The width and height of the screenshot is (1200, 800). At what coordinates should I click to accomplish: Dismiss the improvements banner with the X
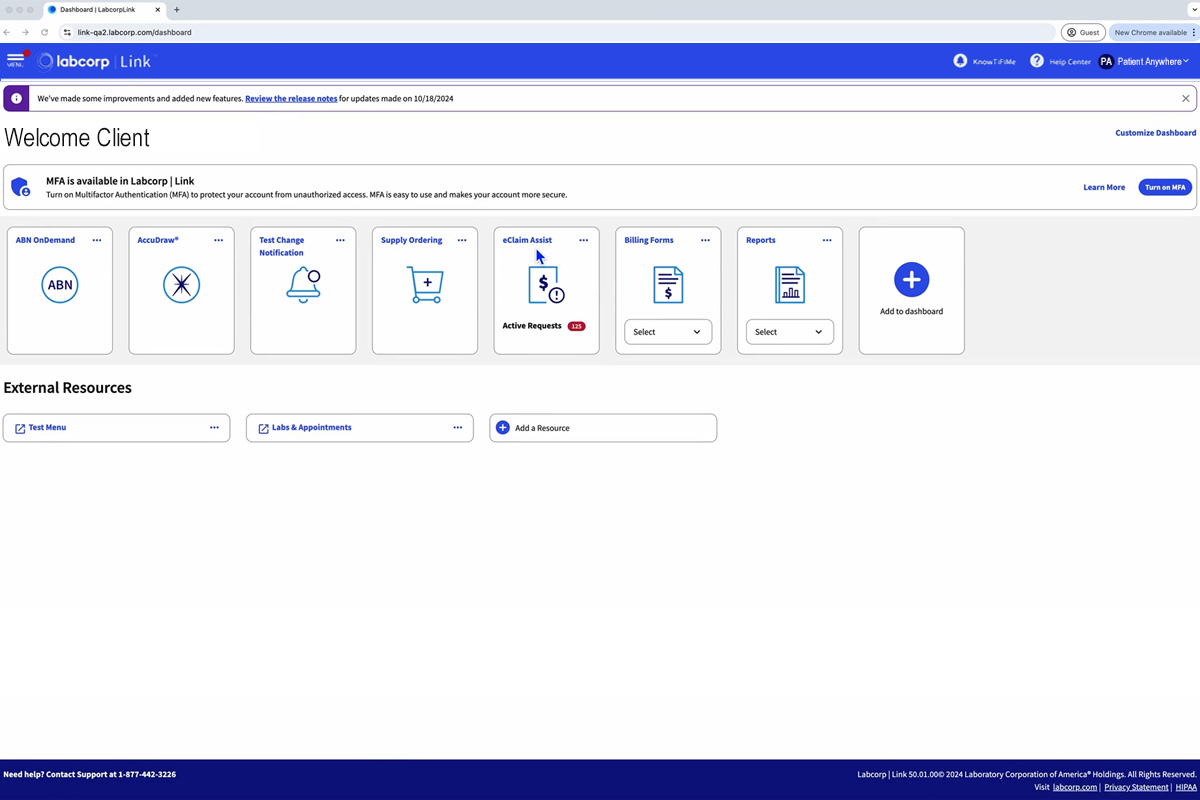click(1185, 98)
